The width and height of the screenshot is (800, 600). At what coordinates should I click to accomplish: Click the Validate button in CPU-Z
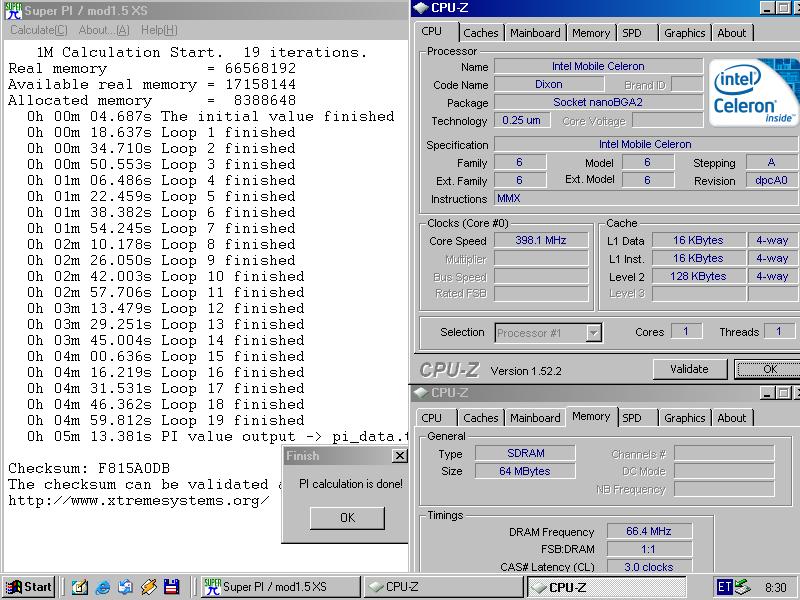tap(689, 369)
